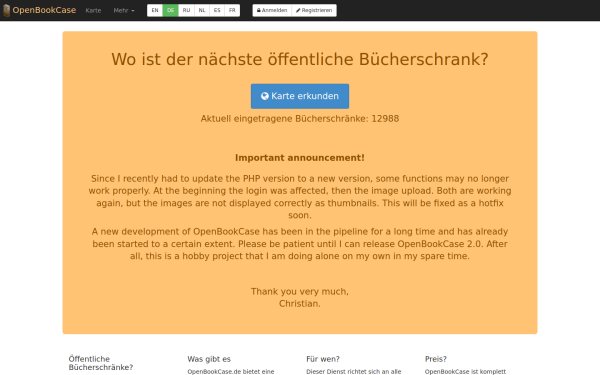Click the OpenBookCase bookshelf logo icon

pos(7,10)
